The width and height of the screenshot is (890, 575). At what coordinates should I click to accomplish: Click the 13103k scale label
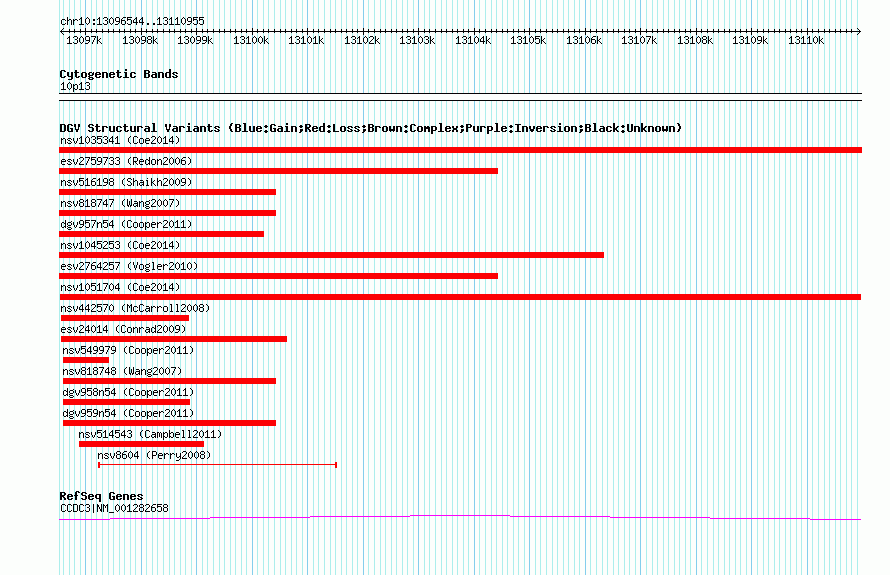(417, 40)
